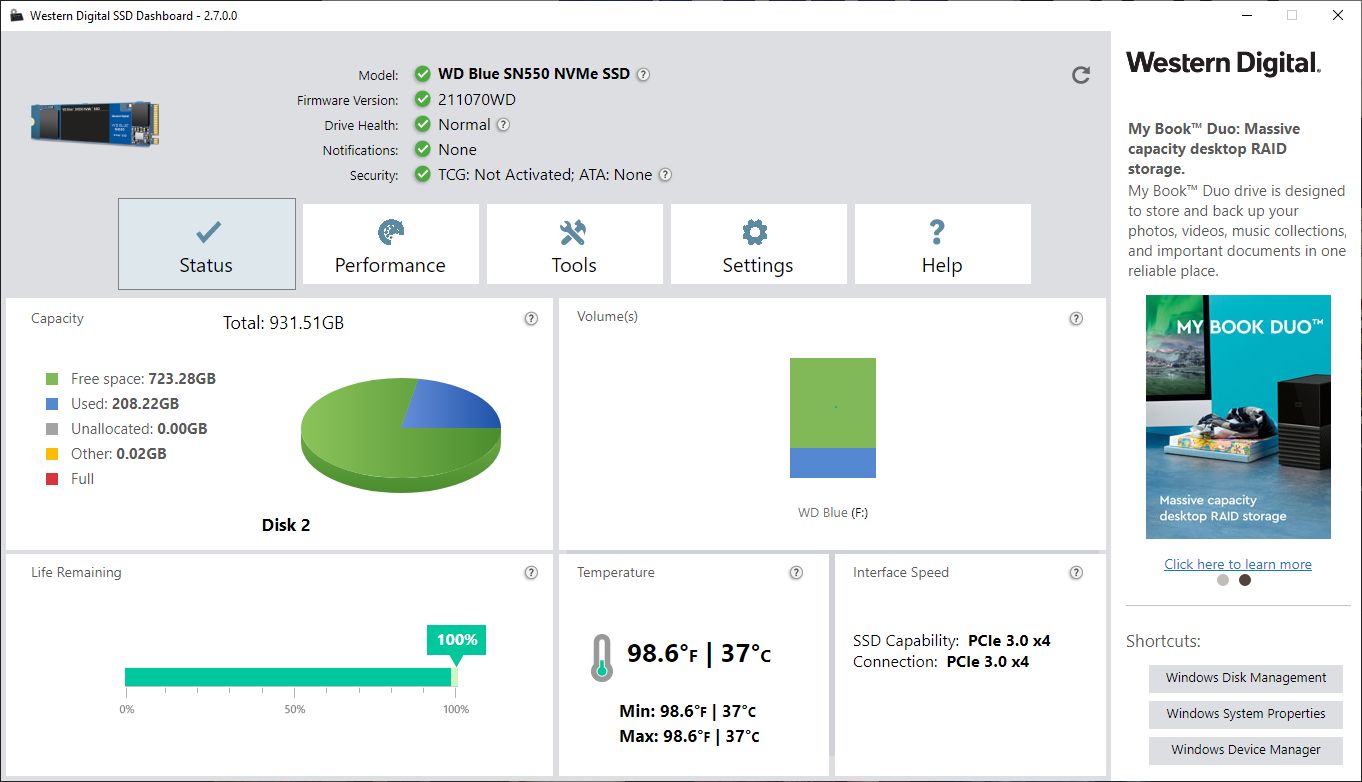Click the green Free space legend swatch
Viewport: 1362px width, 782px height.
point(52,379)
